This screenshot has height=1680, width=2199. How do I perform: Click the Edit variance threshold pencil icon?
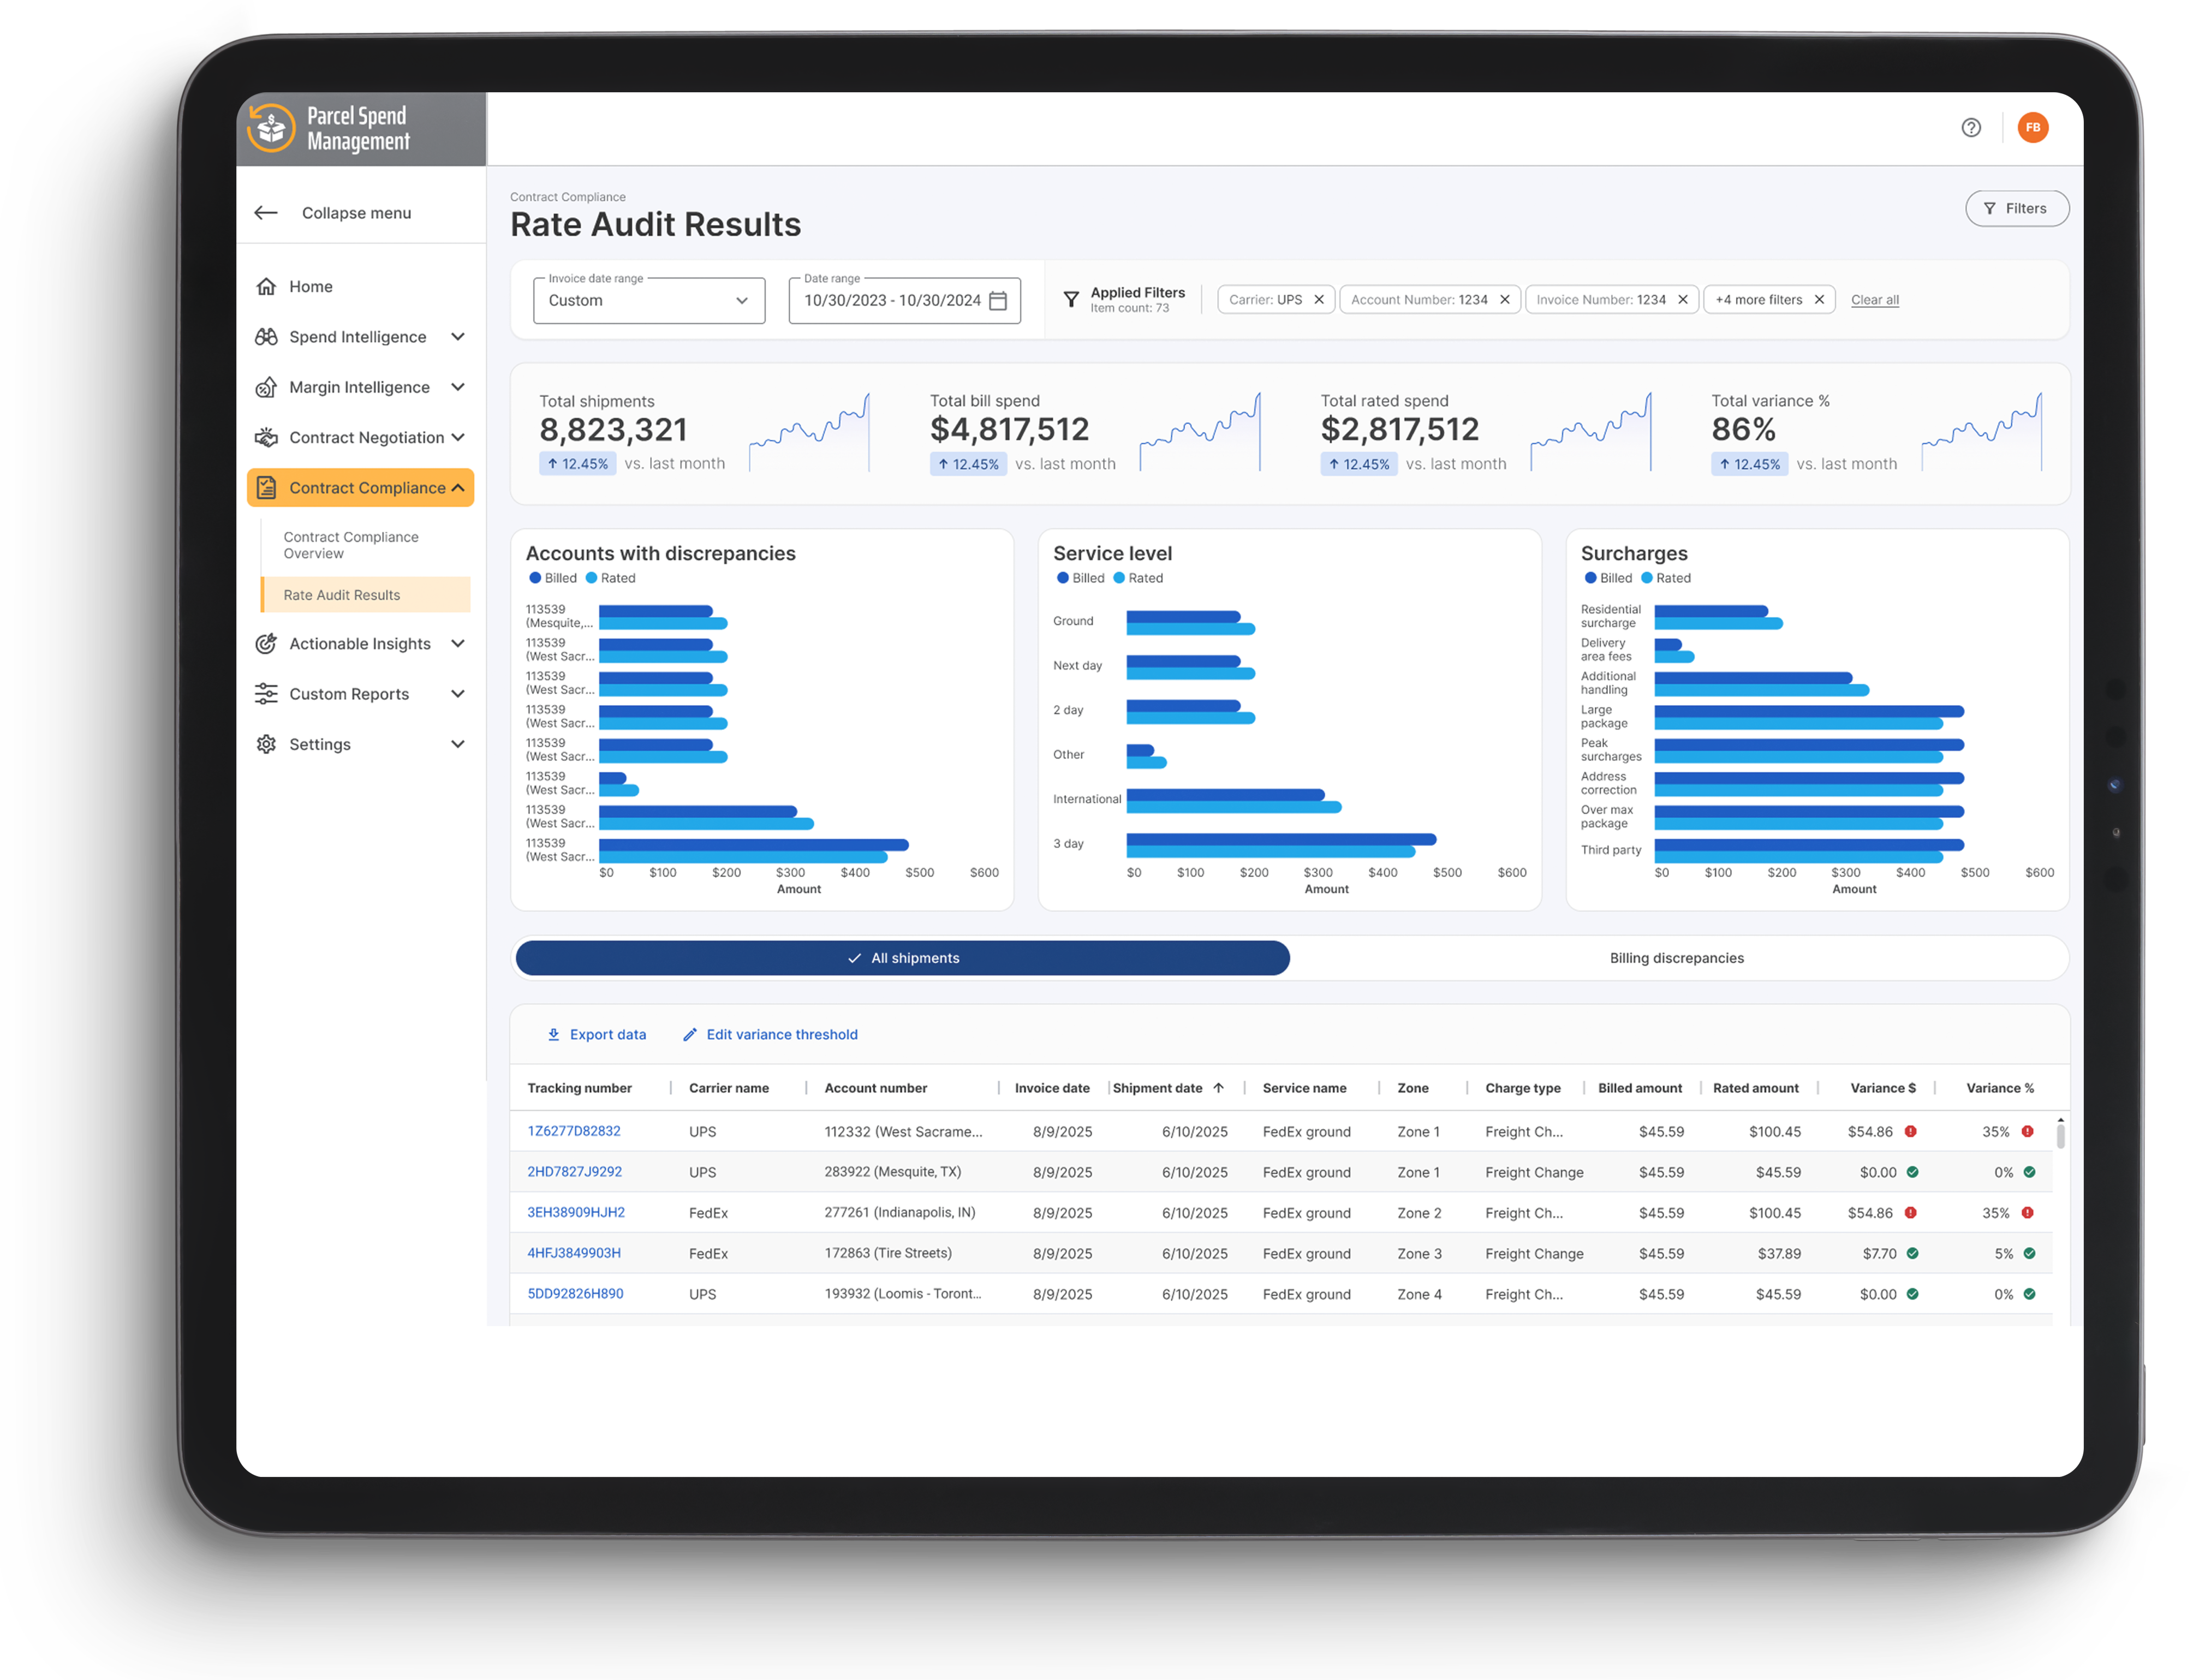click(x=689, y=1034)
